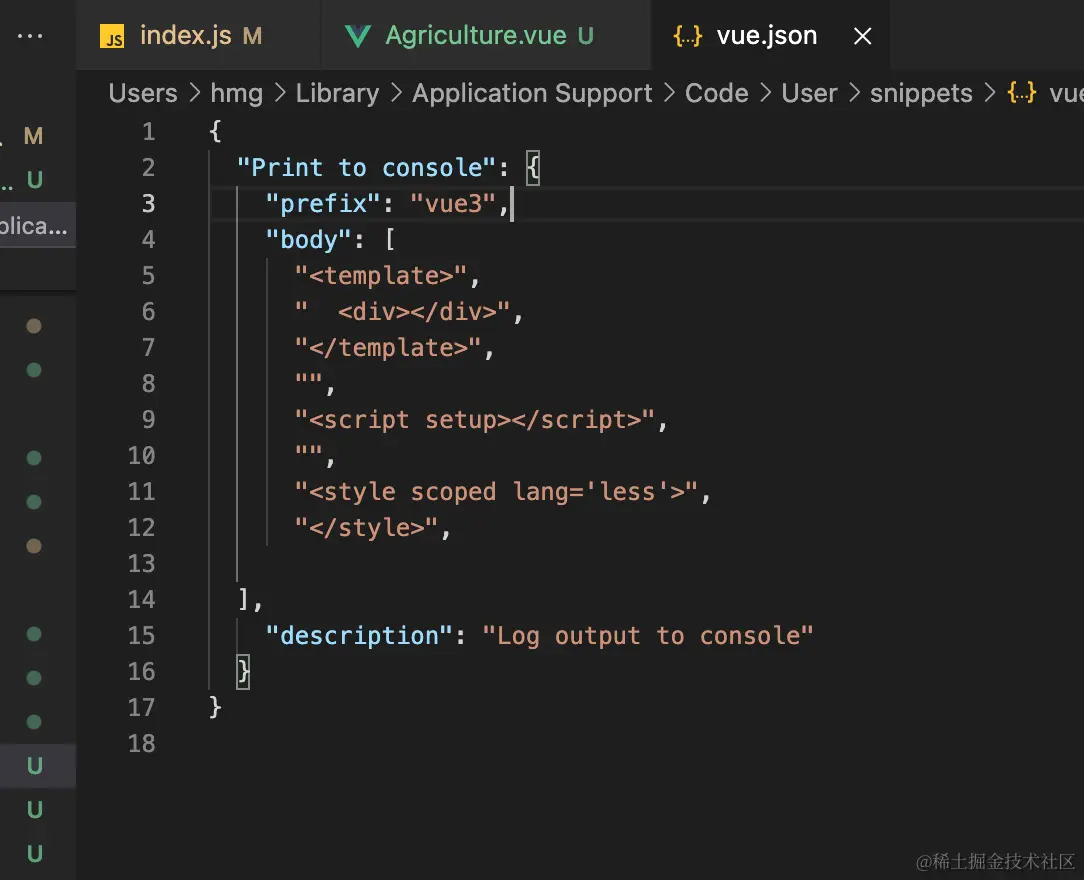Image resolution: width=1084 pixels, height=880 pixels.
Task: Click the Vue logo icon on Agriculture.vue tab
Action: point(357,36)
